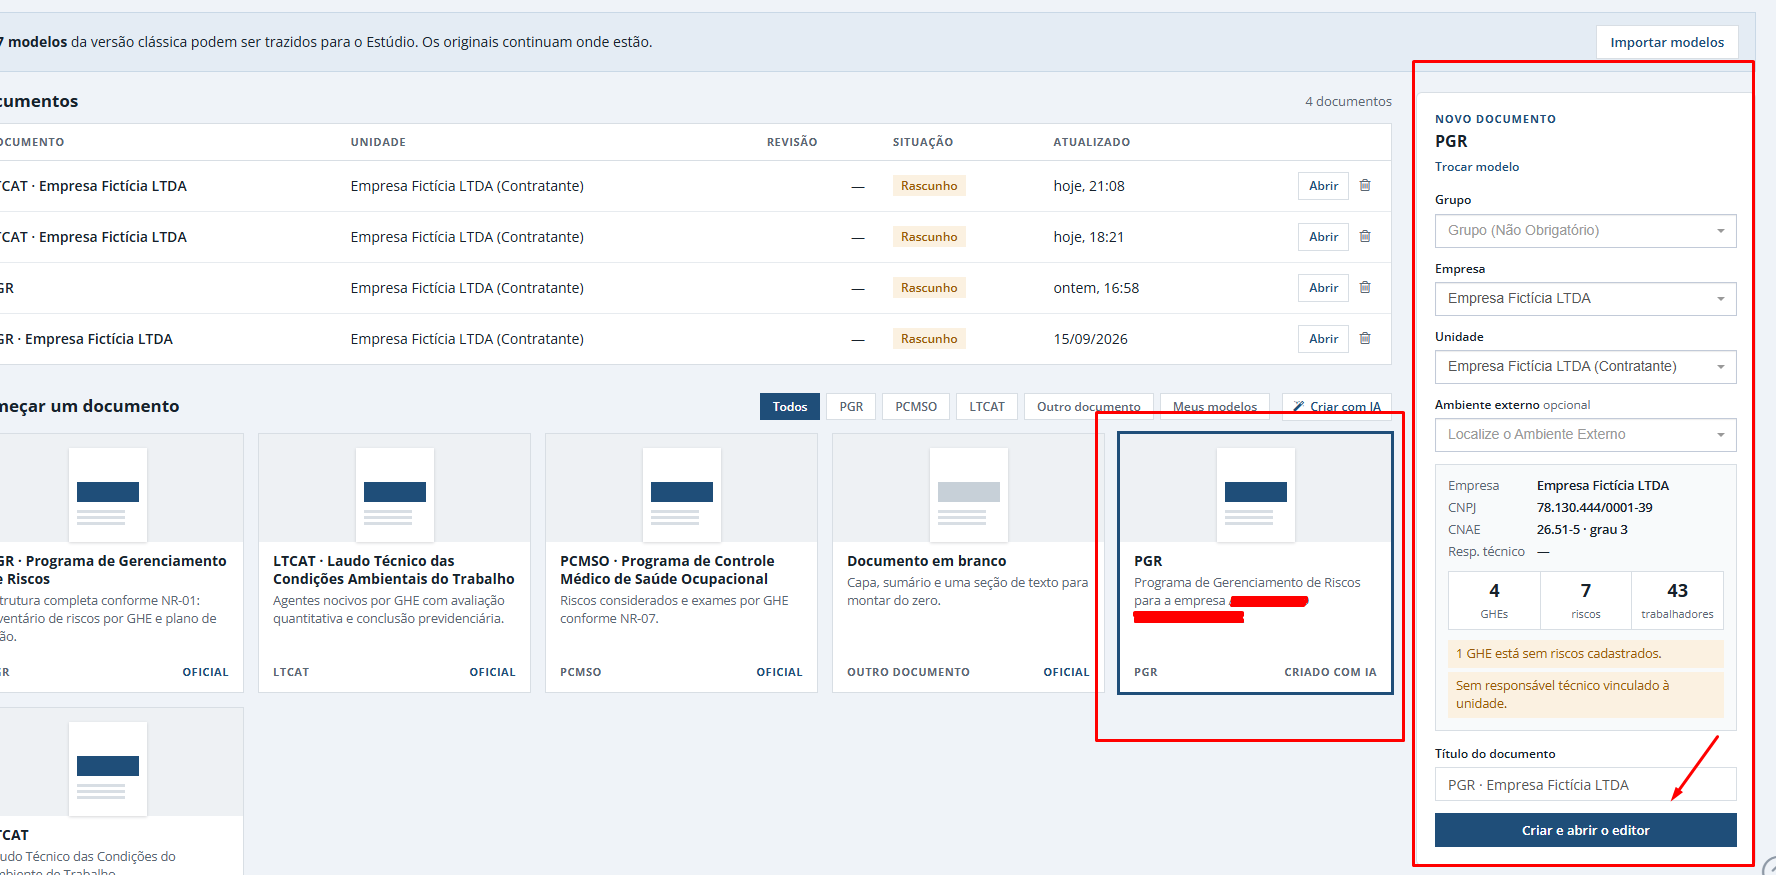Click the Trocar modelo link

coord(1477,167)
